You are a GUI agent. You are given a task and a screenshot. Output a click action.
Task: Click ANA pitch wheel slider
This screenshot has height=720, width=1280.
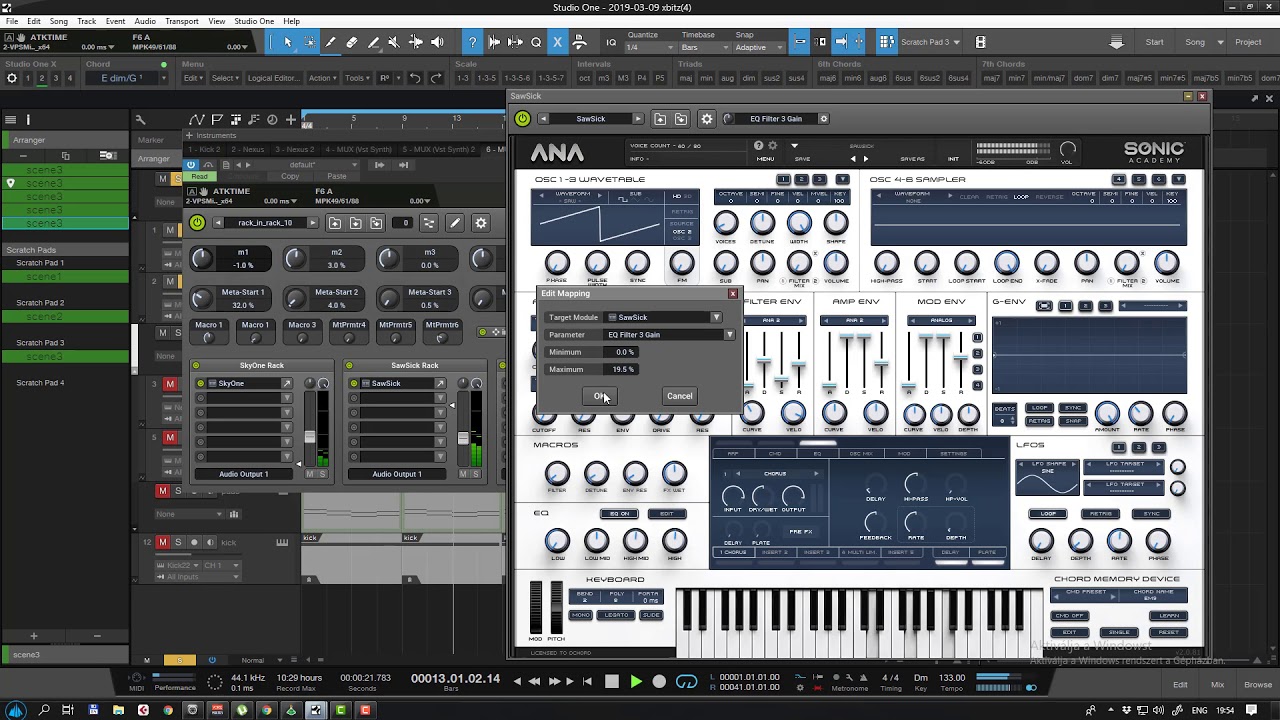[556, 605]
